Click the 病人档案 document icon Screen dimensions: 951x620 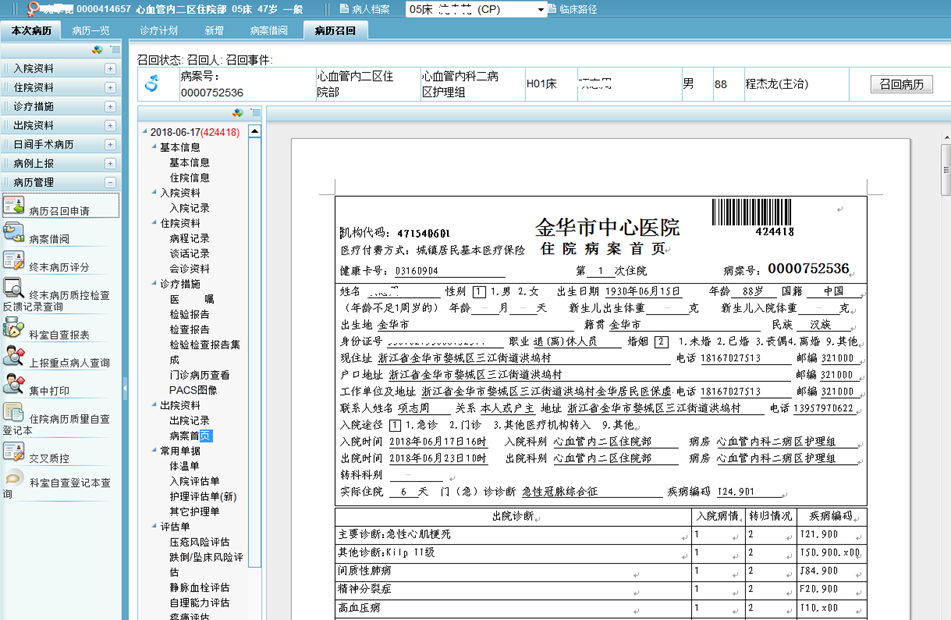[344, 9]
